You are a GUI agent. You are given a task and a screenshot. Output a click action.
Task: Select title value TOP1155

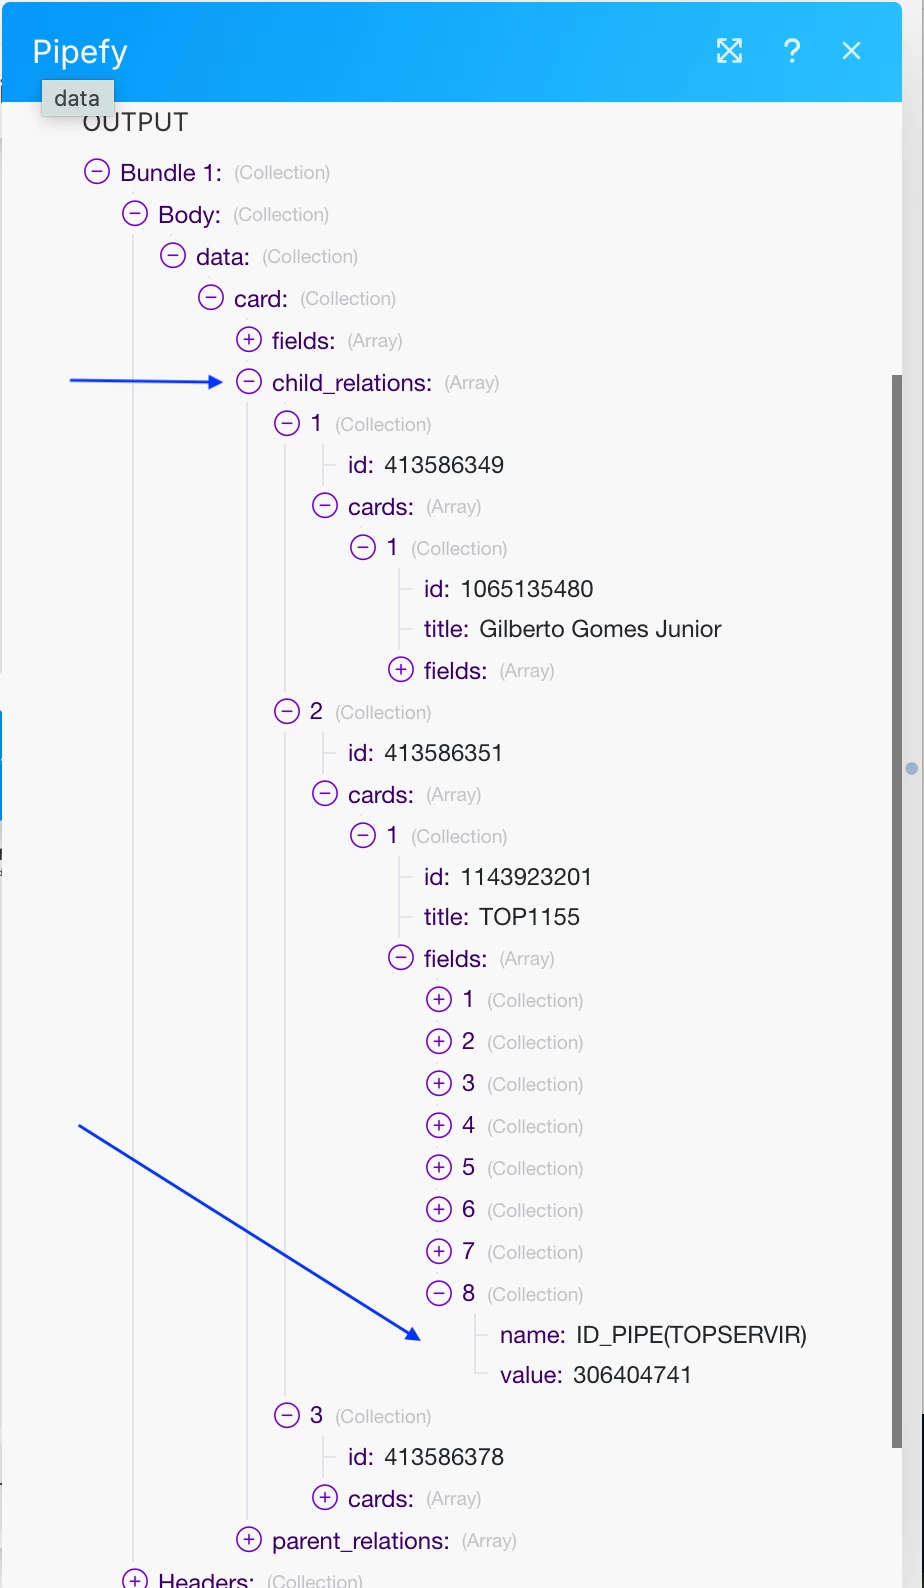tap(529, 917)
